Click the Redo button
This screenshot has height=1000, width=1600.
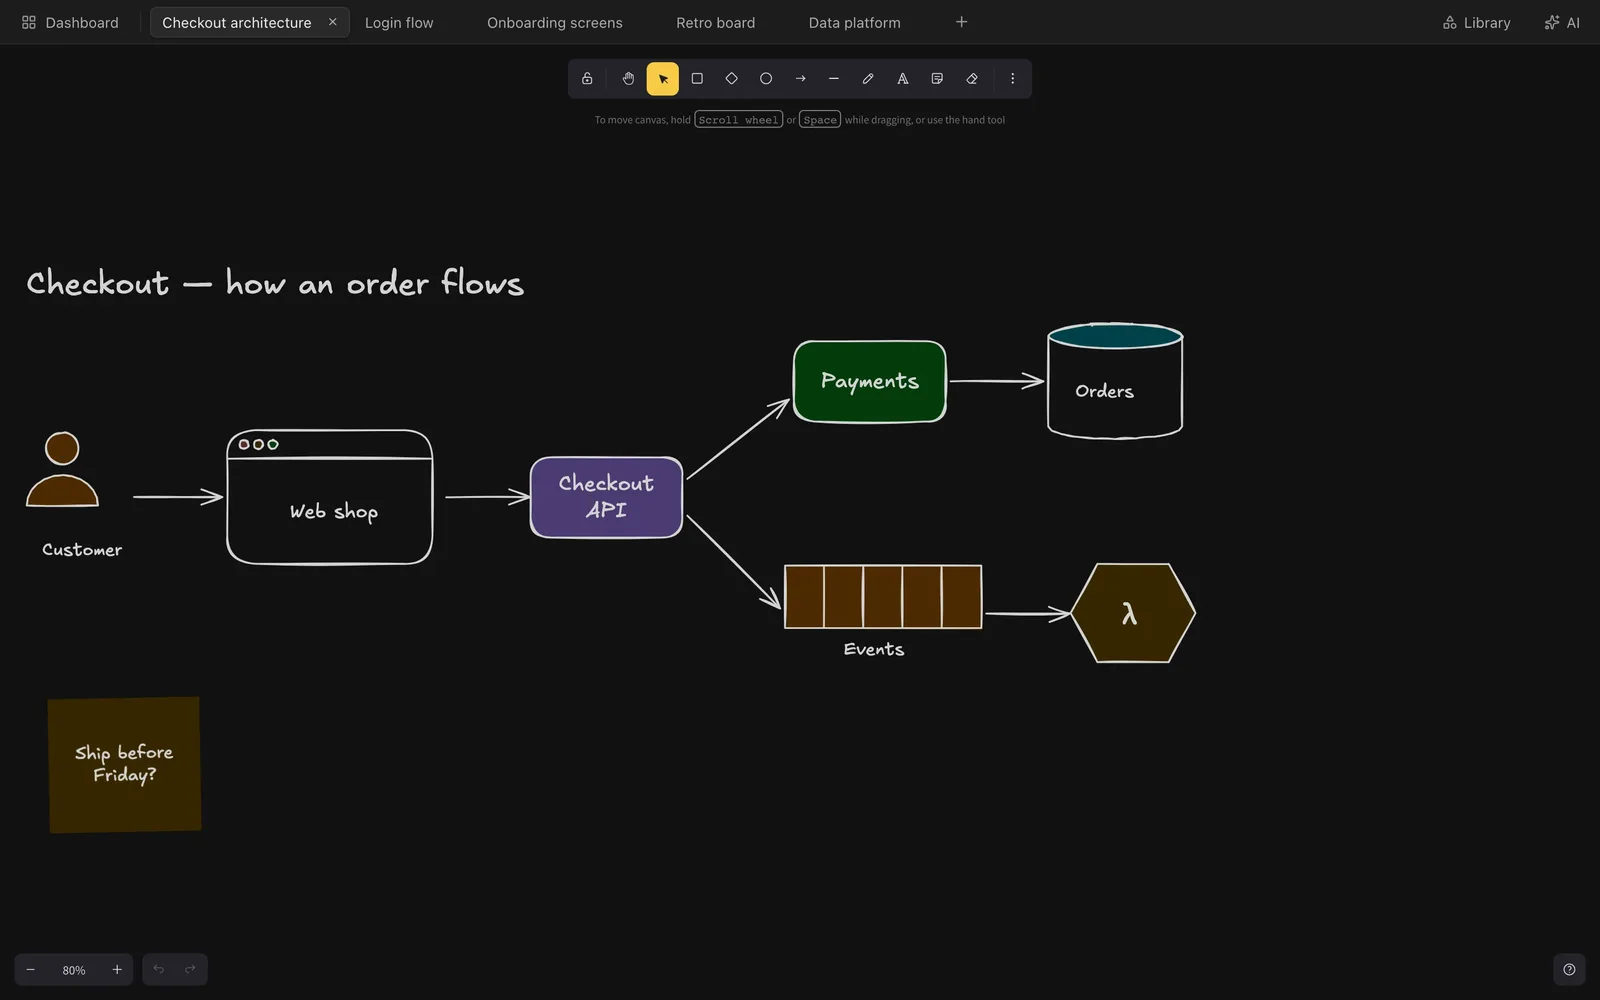click(191, 970)
